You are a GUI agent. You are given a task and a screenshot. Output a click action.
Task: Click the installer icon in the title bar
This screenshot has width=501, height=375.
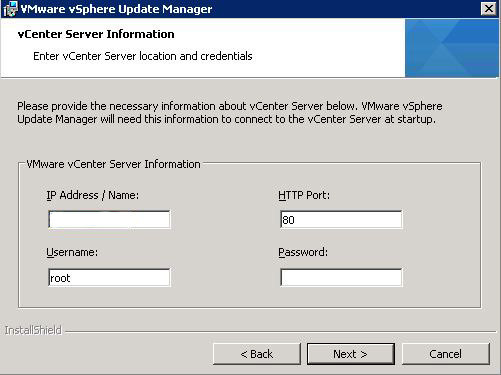point(10,9)
